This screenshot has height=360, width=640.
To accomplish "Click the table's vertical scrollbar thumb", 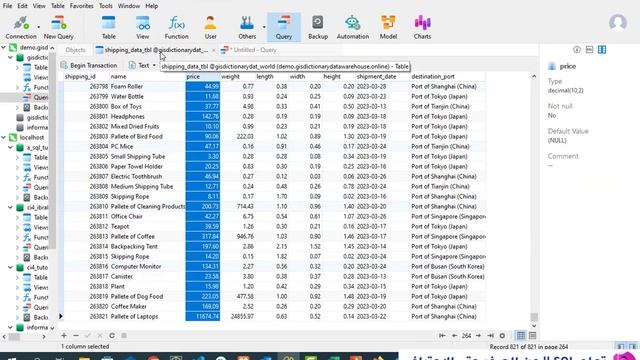I will 534,317.
